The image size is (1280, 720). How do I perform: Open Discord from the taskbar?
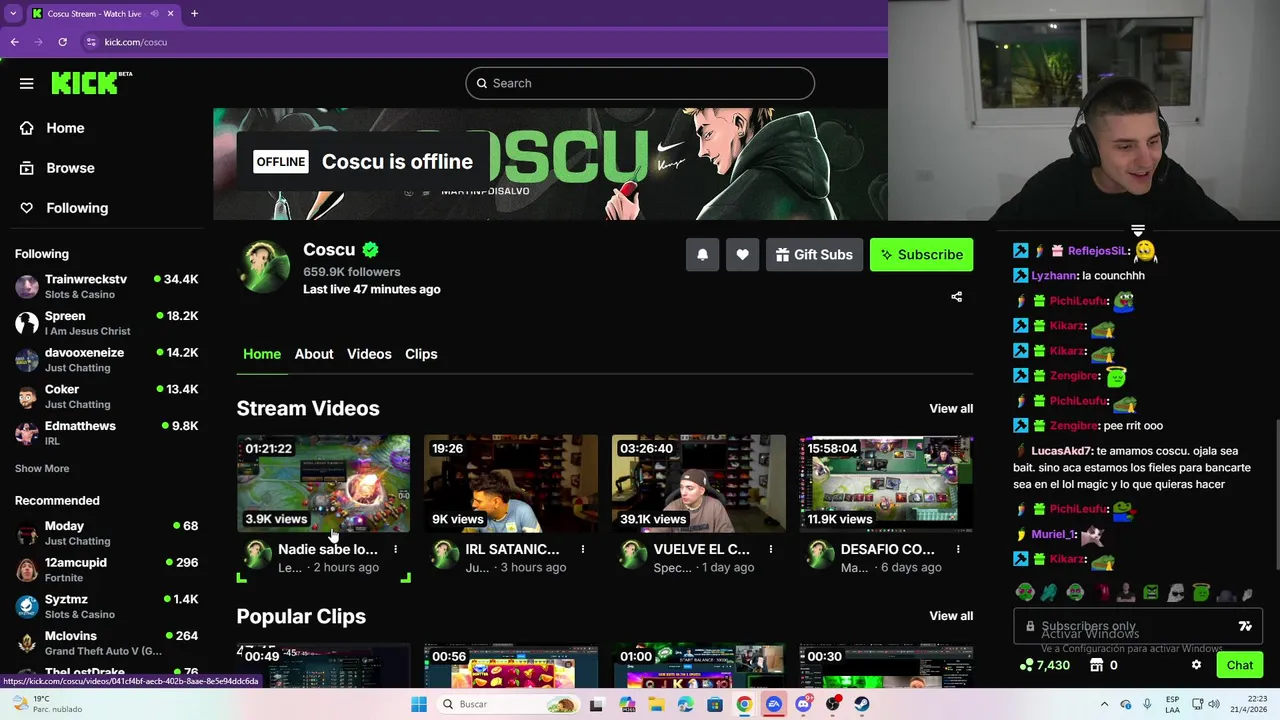click(803, 704)
